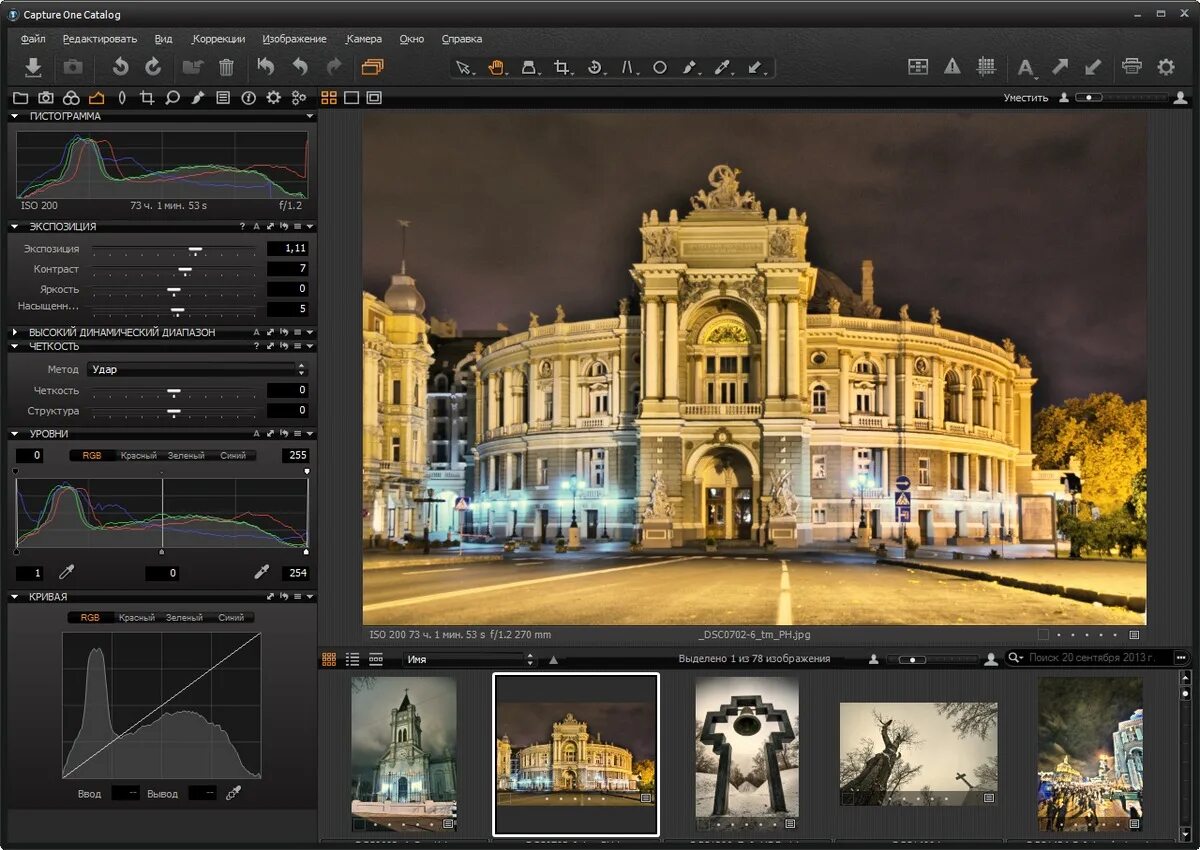Open the Lens correction tool tab

pyautogui.click(x=122, y=98)
